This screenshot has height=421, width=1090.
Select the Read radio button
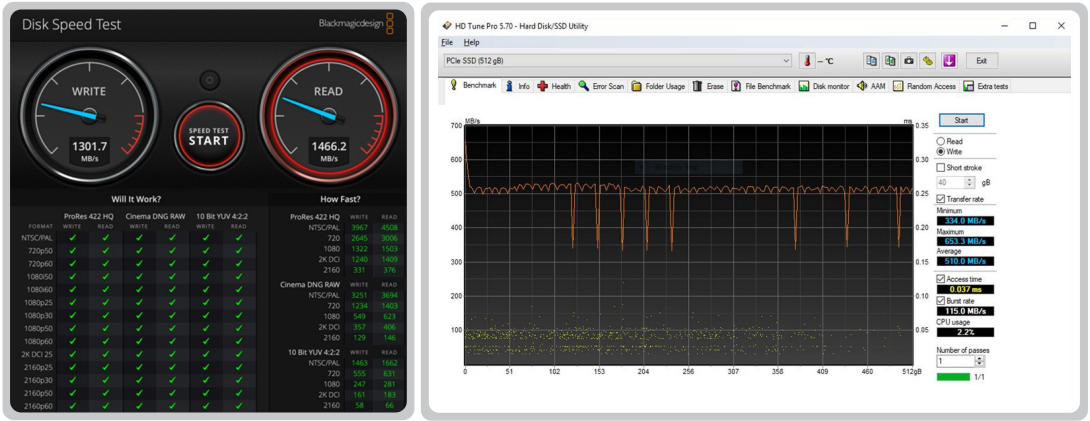[x=941, y=141]
